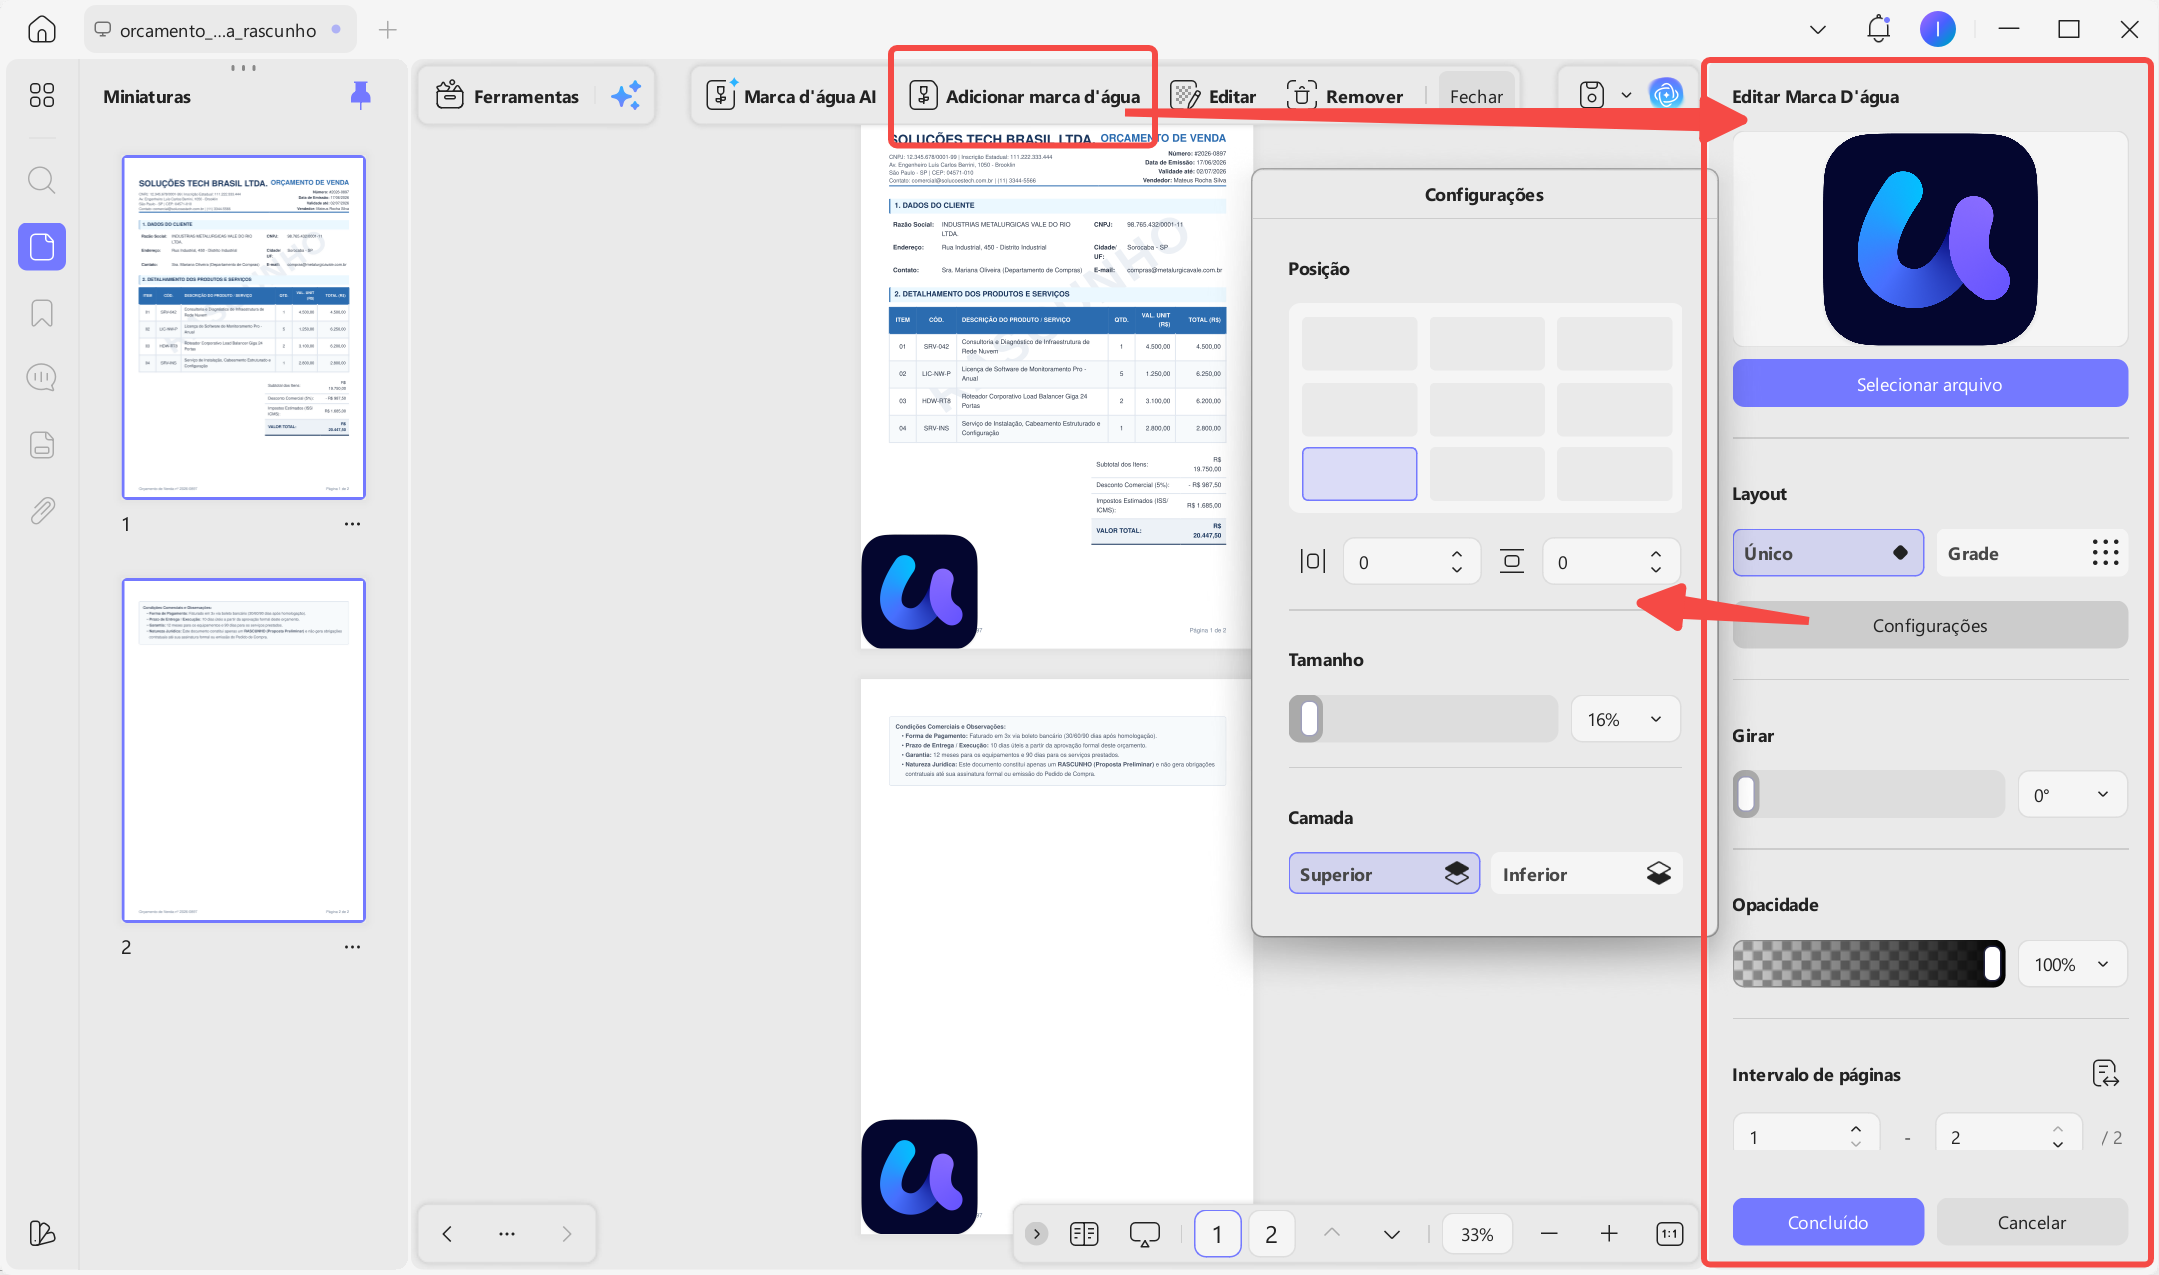Select Grade layout option

(x=2032, y=553)
